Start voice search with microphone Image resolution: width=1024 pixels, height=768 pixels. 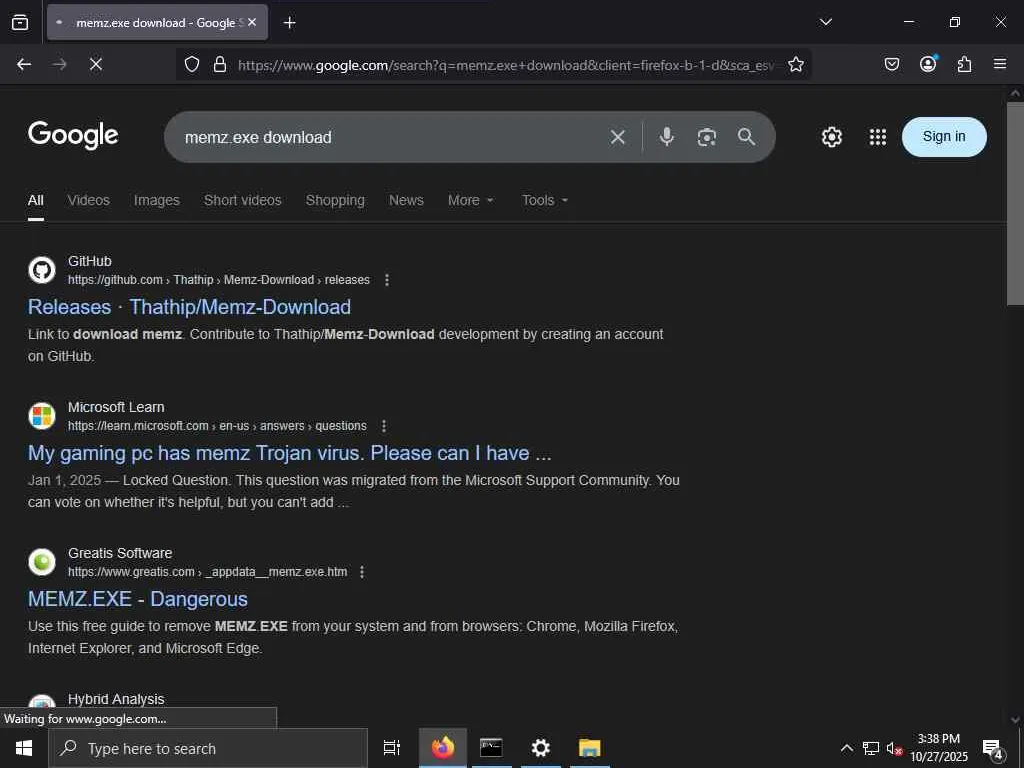pyautogui.click(x=666, y=136)
